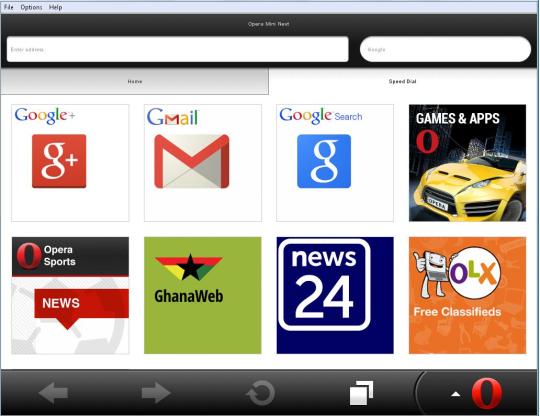Open the GhanaWeb speed dial tile

202,295
